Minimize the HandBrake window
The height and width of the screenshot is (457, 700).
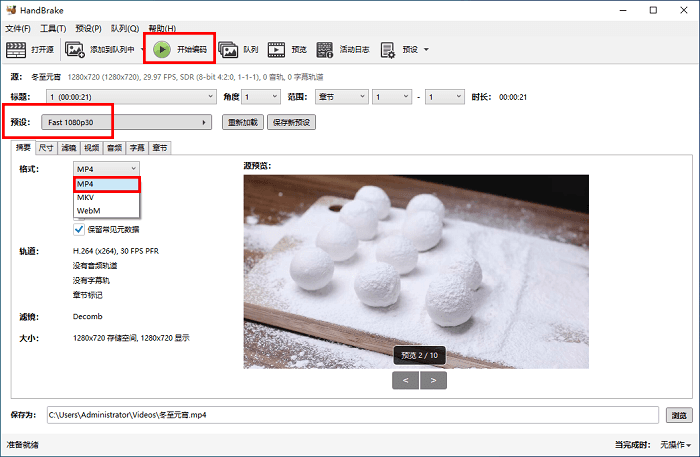pyautogui.click(x=624, y=10)
